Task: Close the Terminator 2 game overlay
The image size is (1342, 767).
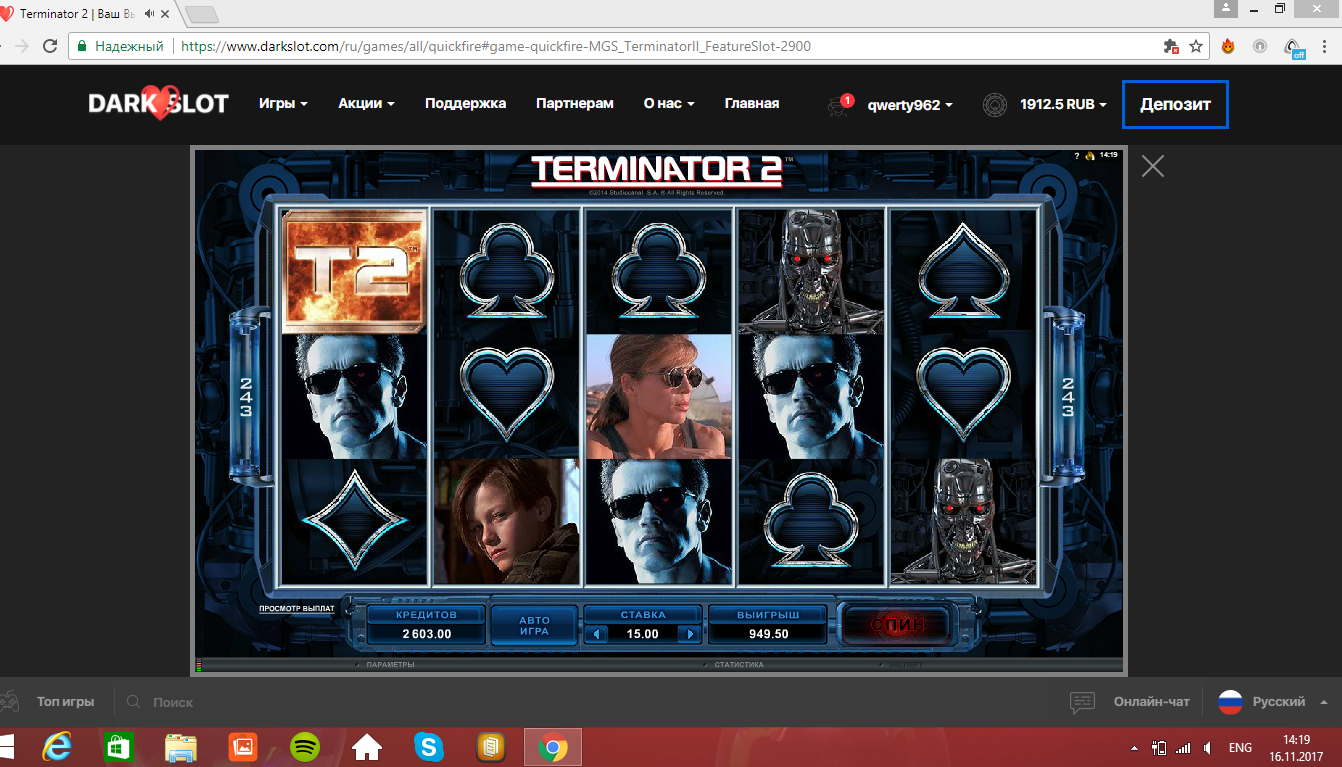Action: (1153, 166)
